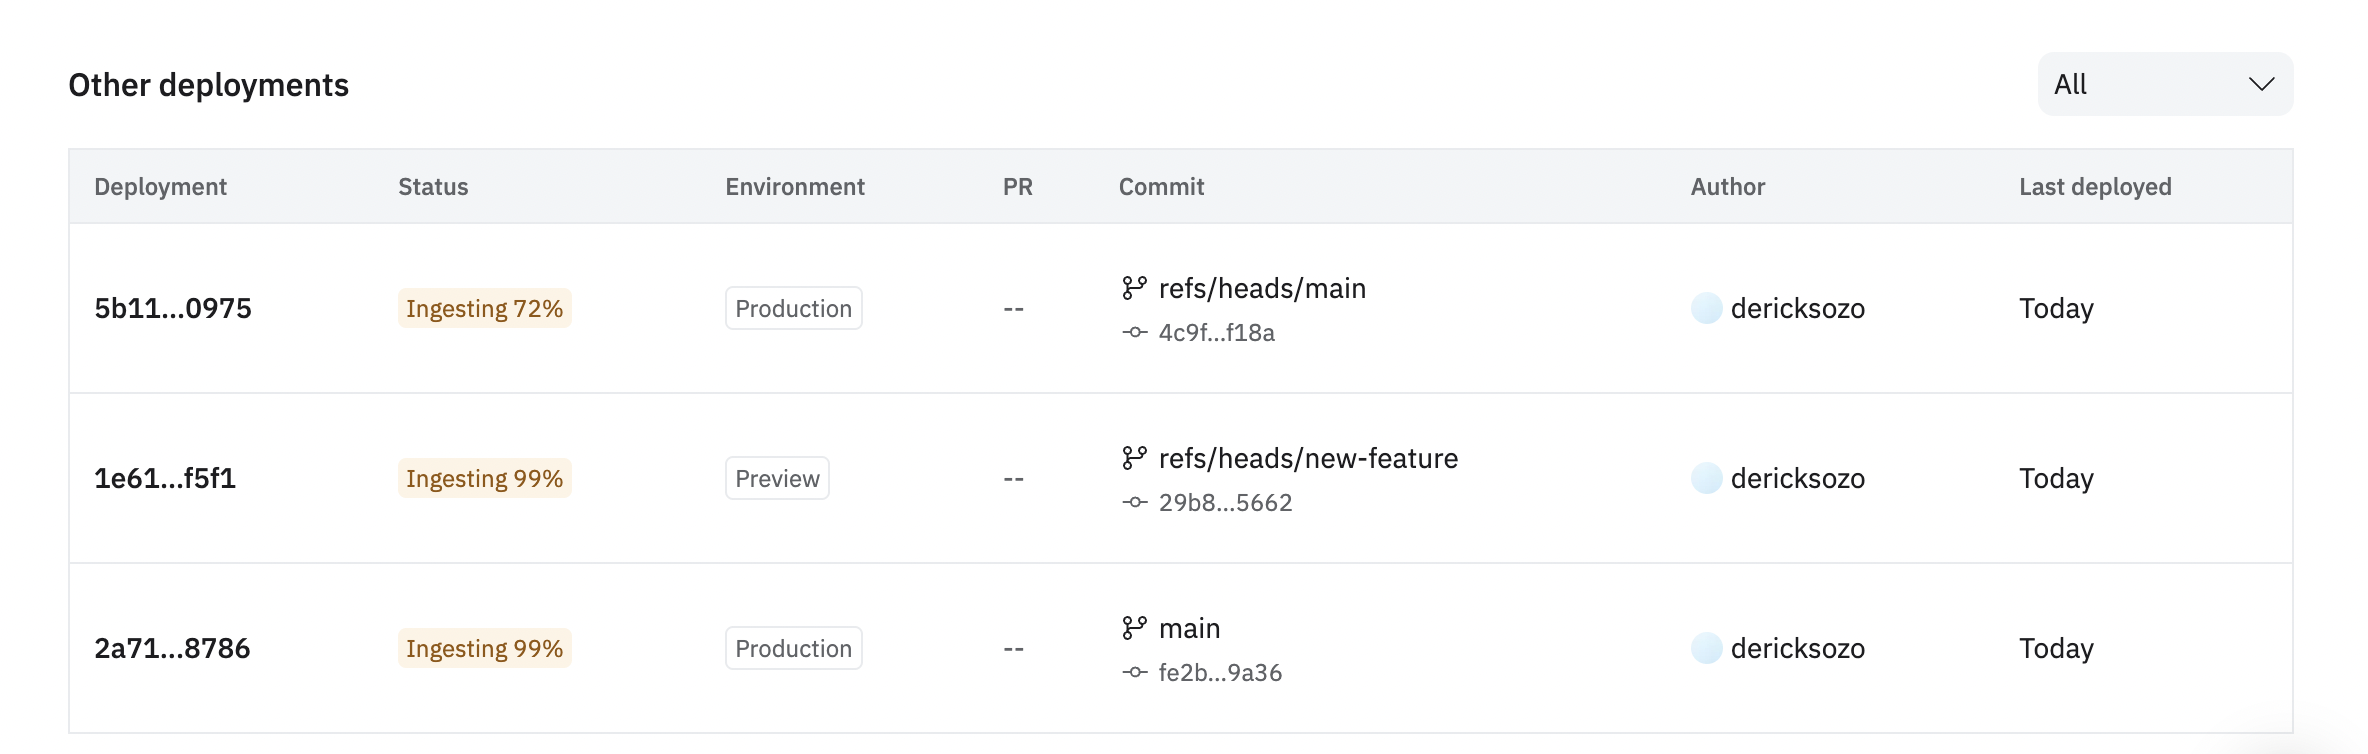Click the branch icon beside refs/heads/new-feature
This screenshot has height=754, width=2368.
pyautogui.click(x=1134, y=458)
